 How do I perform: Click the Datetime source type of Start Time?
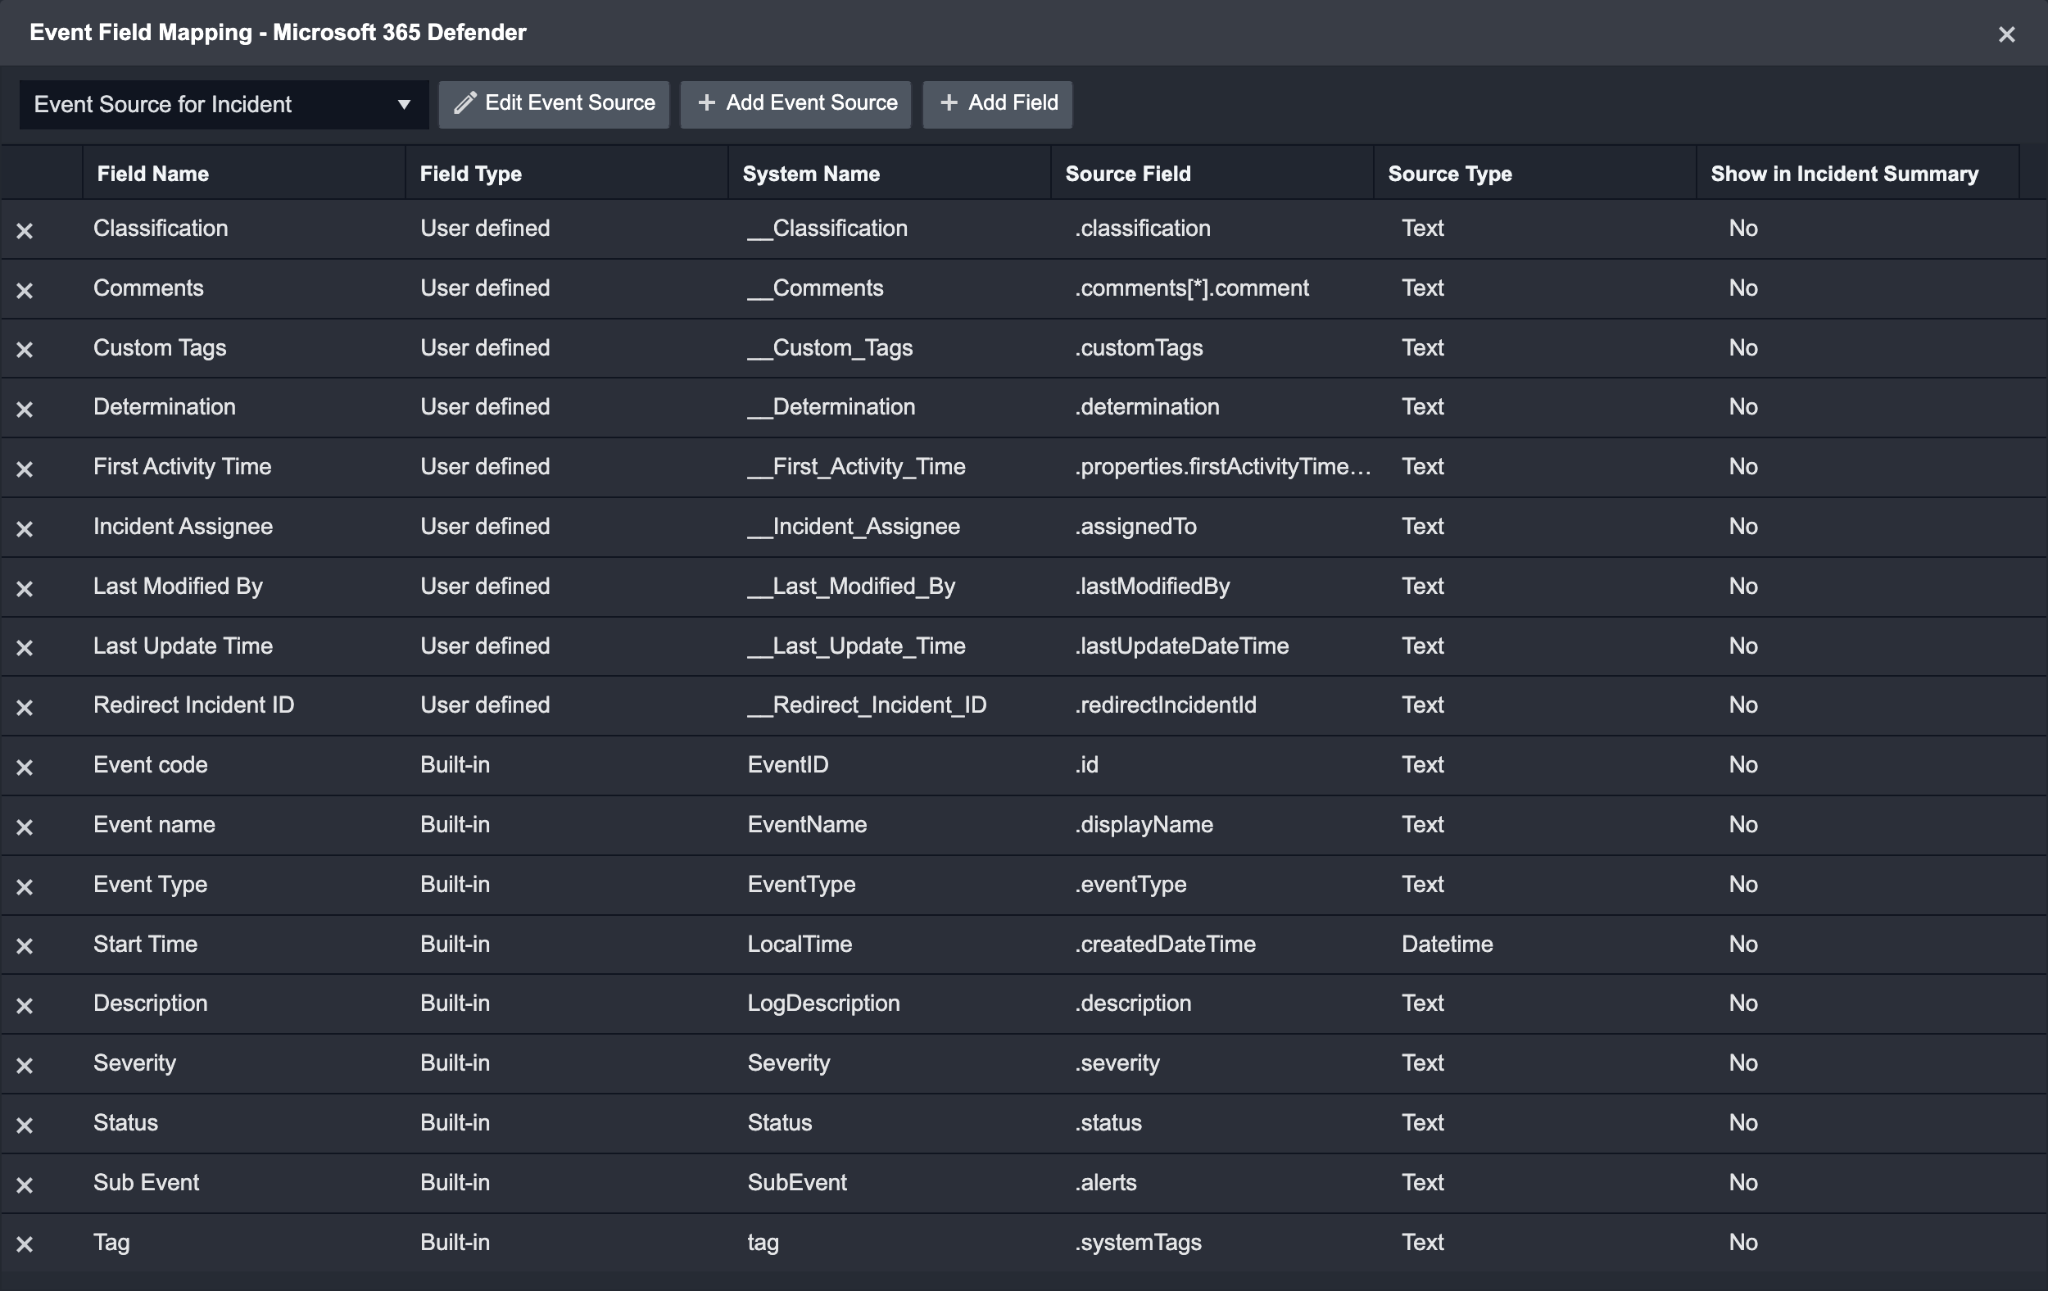point(1446,944)
